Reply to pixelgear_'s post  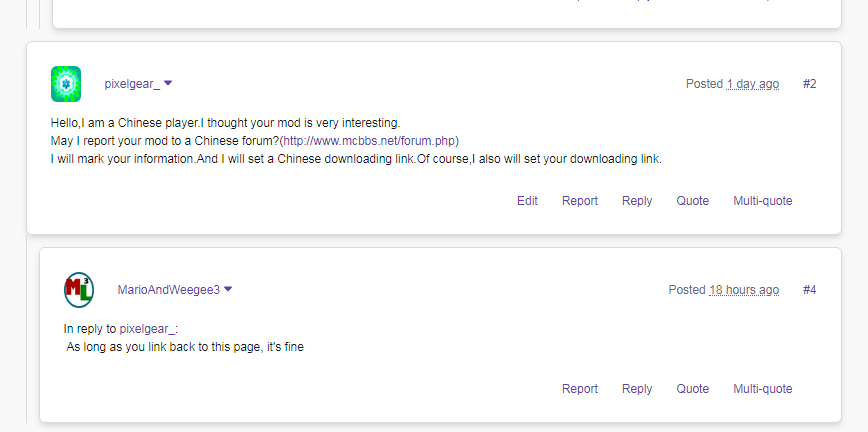[x=637, y=201]
